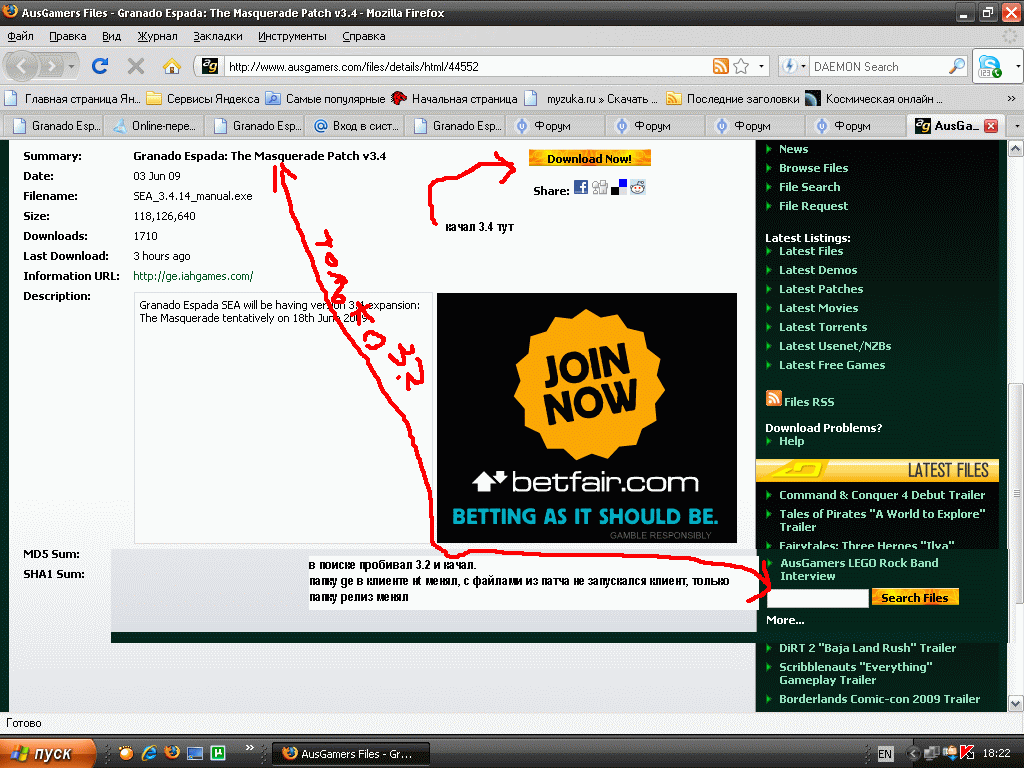This screenshot has height=768, width=1024.
Task: Reload the page with the refresh icon
Action: [x=100, y=66]
